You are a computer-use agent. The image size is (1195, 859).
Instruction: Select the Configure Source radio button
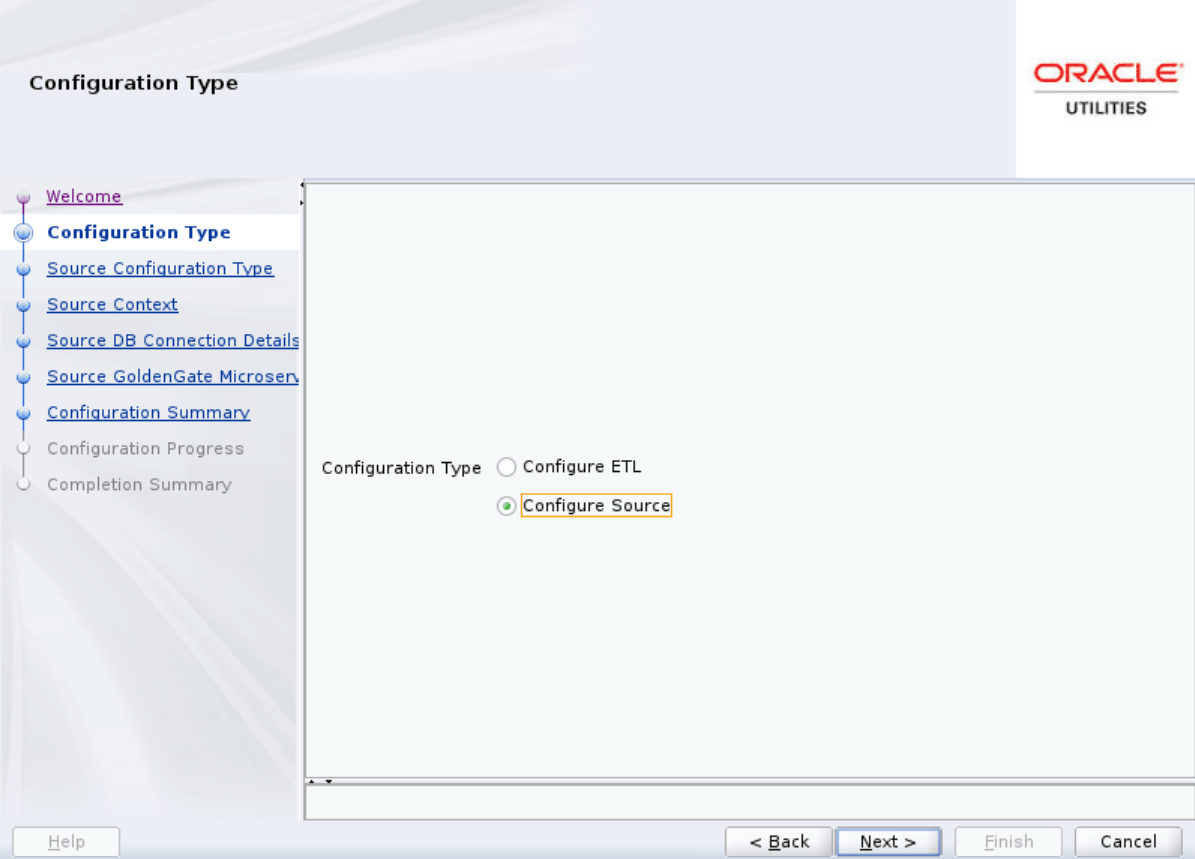click(507, 505)
